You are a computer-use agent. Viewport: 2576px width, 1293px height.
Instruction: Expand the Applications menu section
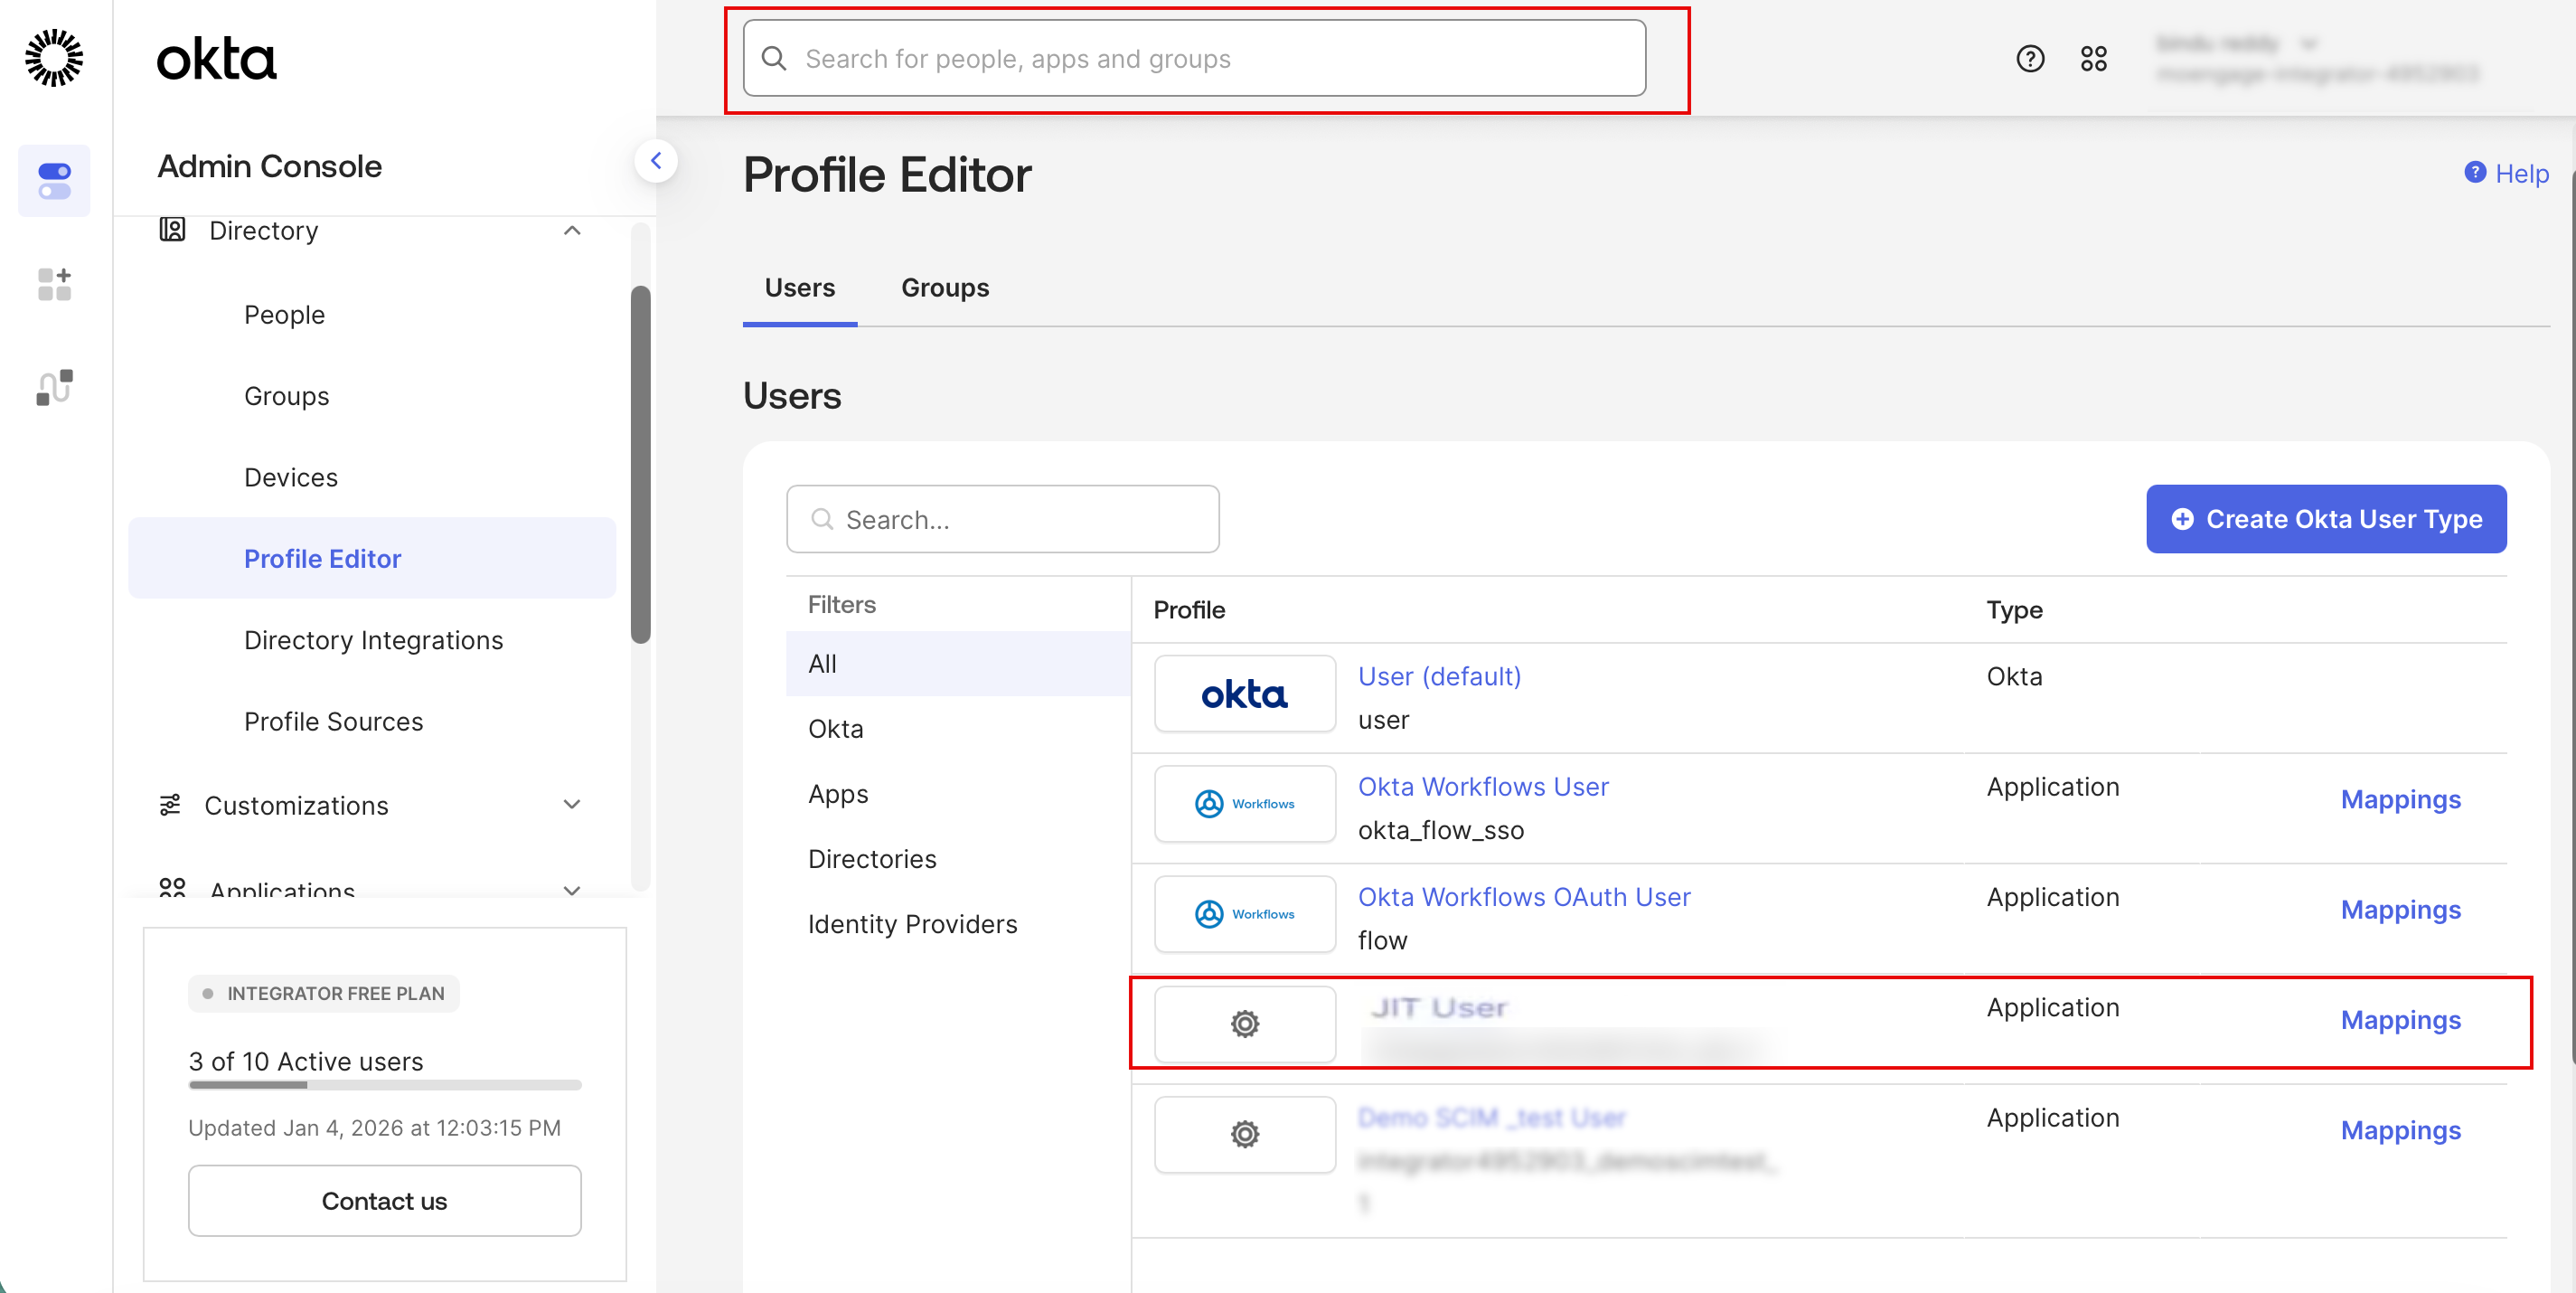pyautogui.click(x=572, y=889)
